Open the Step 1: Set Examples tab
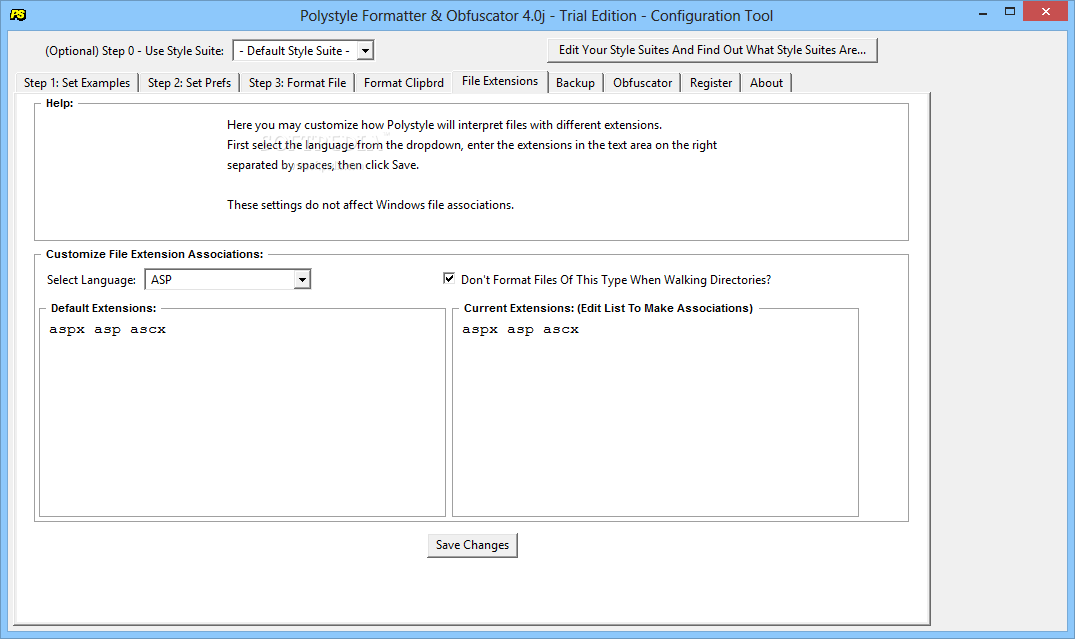 click(77, 83)
